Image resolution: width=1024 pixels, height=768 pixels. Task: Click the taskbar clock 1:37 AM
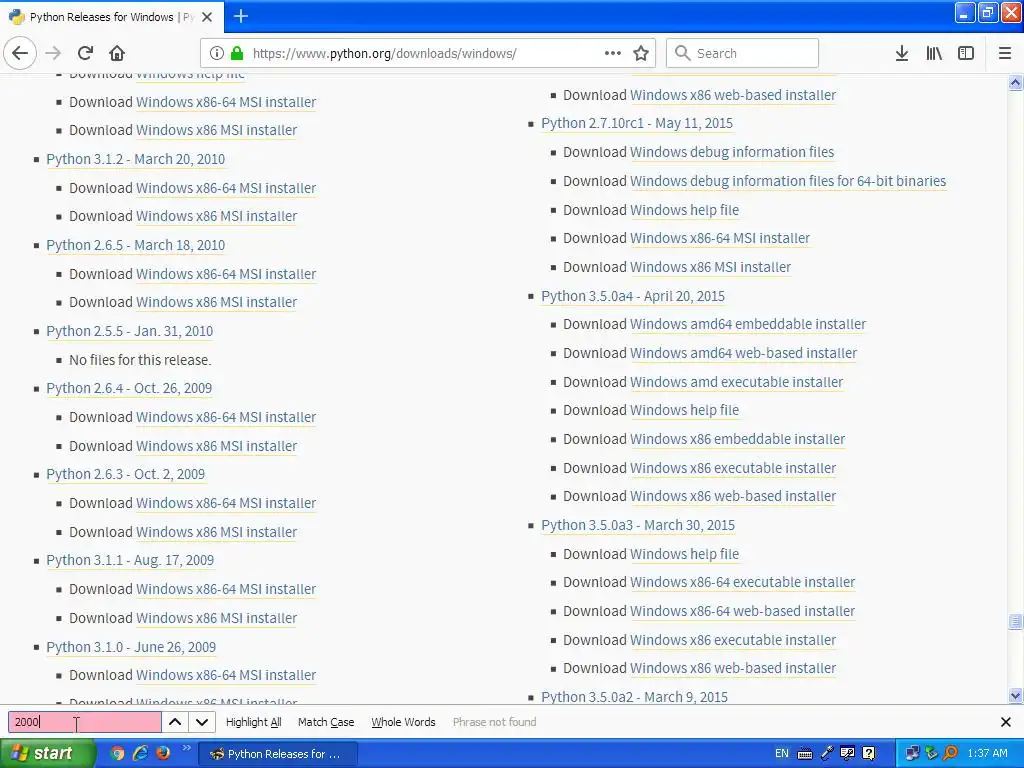(x=987, y=754)
